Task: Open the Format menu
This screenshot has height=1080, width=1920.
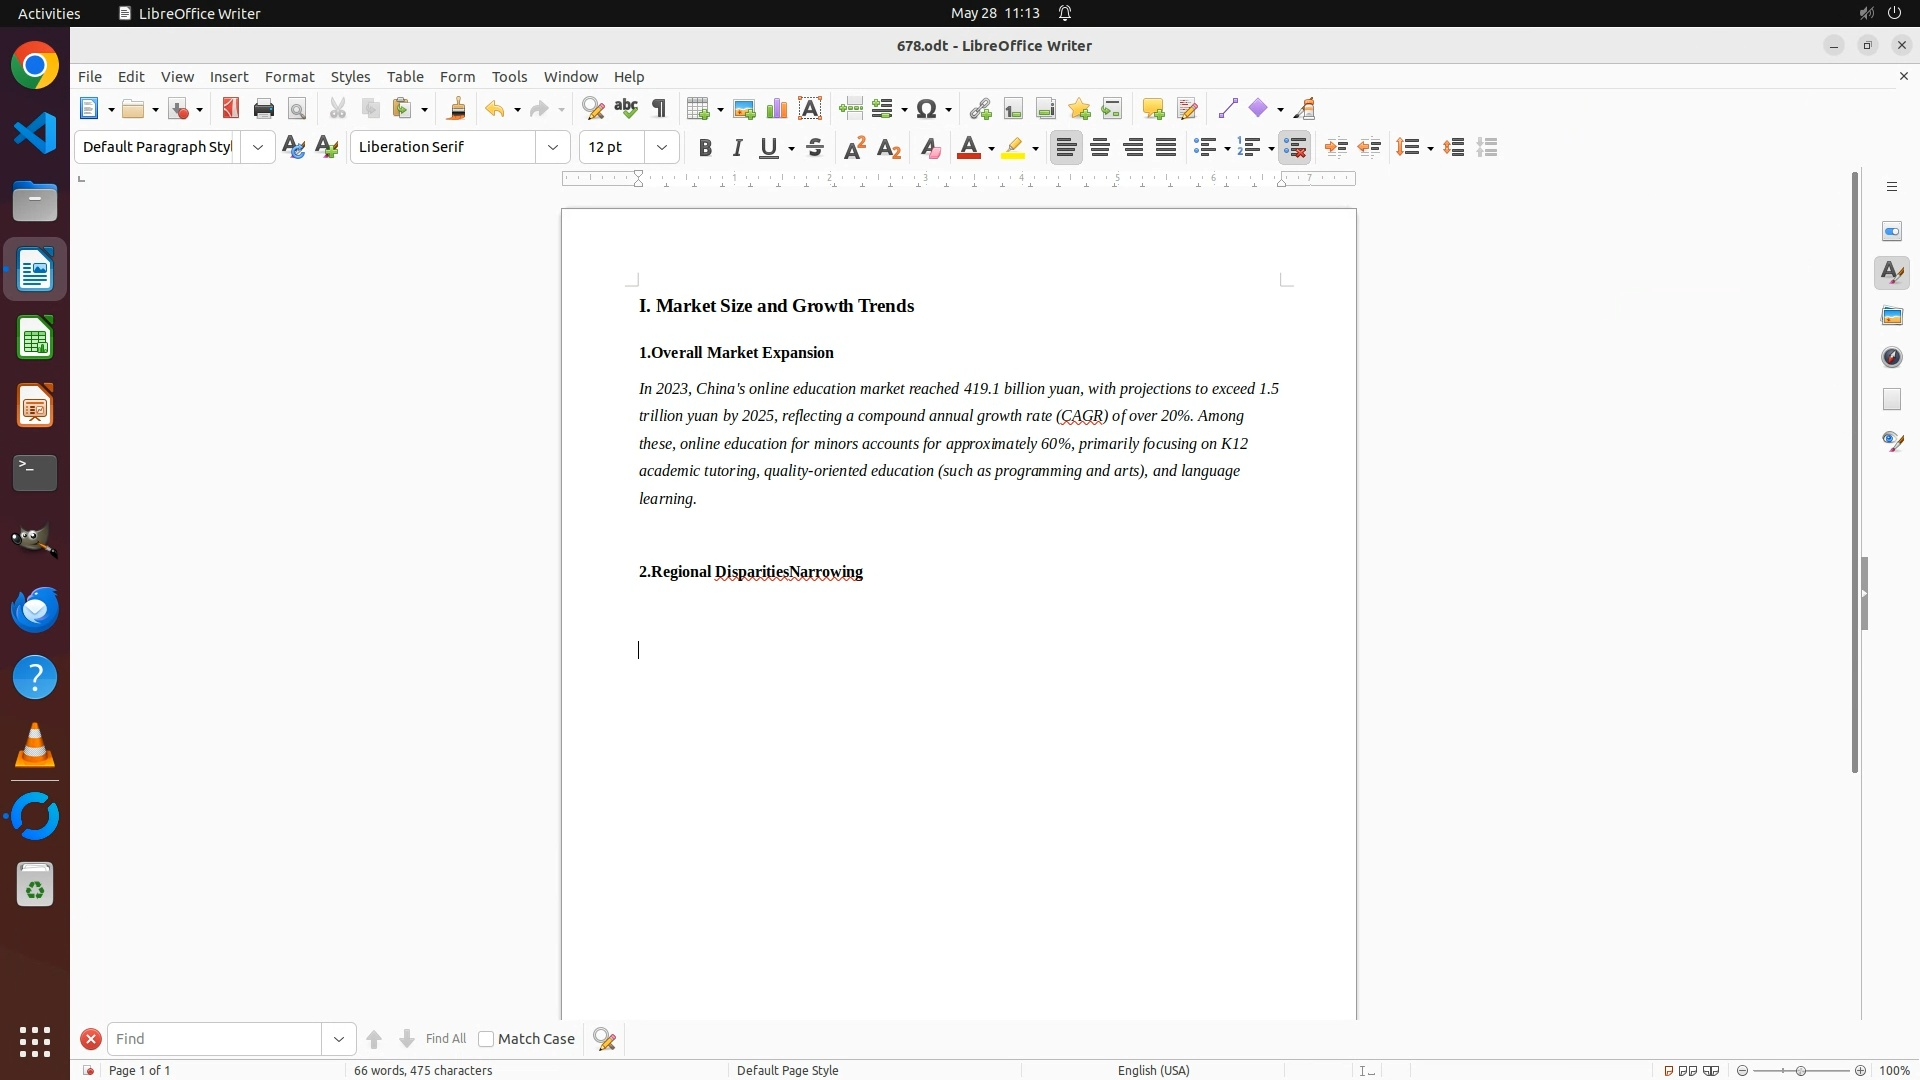Action: (289, 77)
